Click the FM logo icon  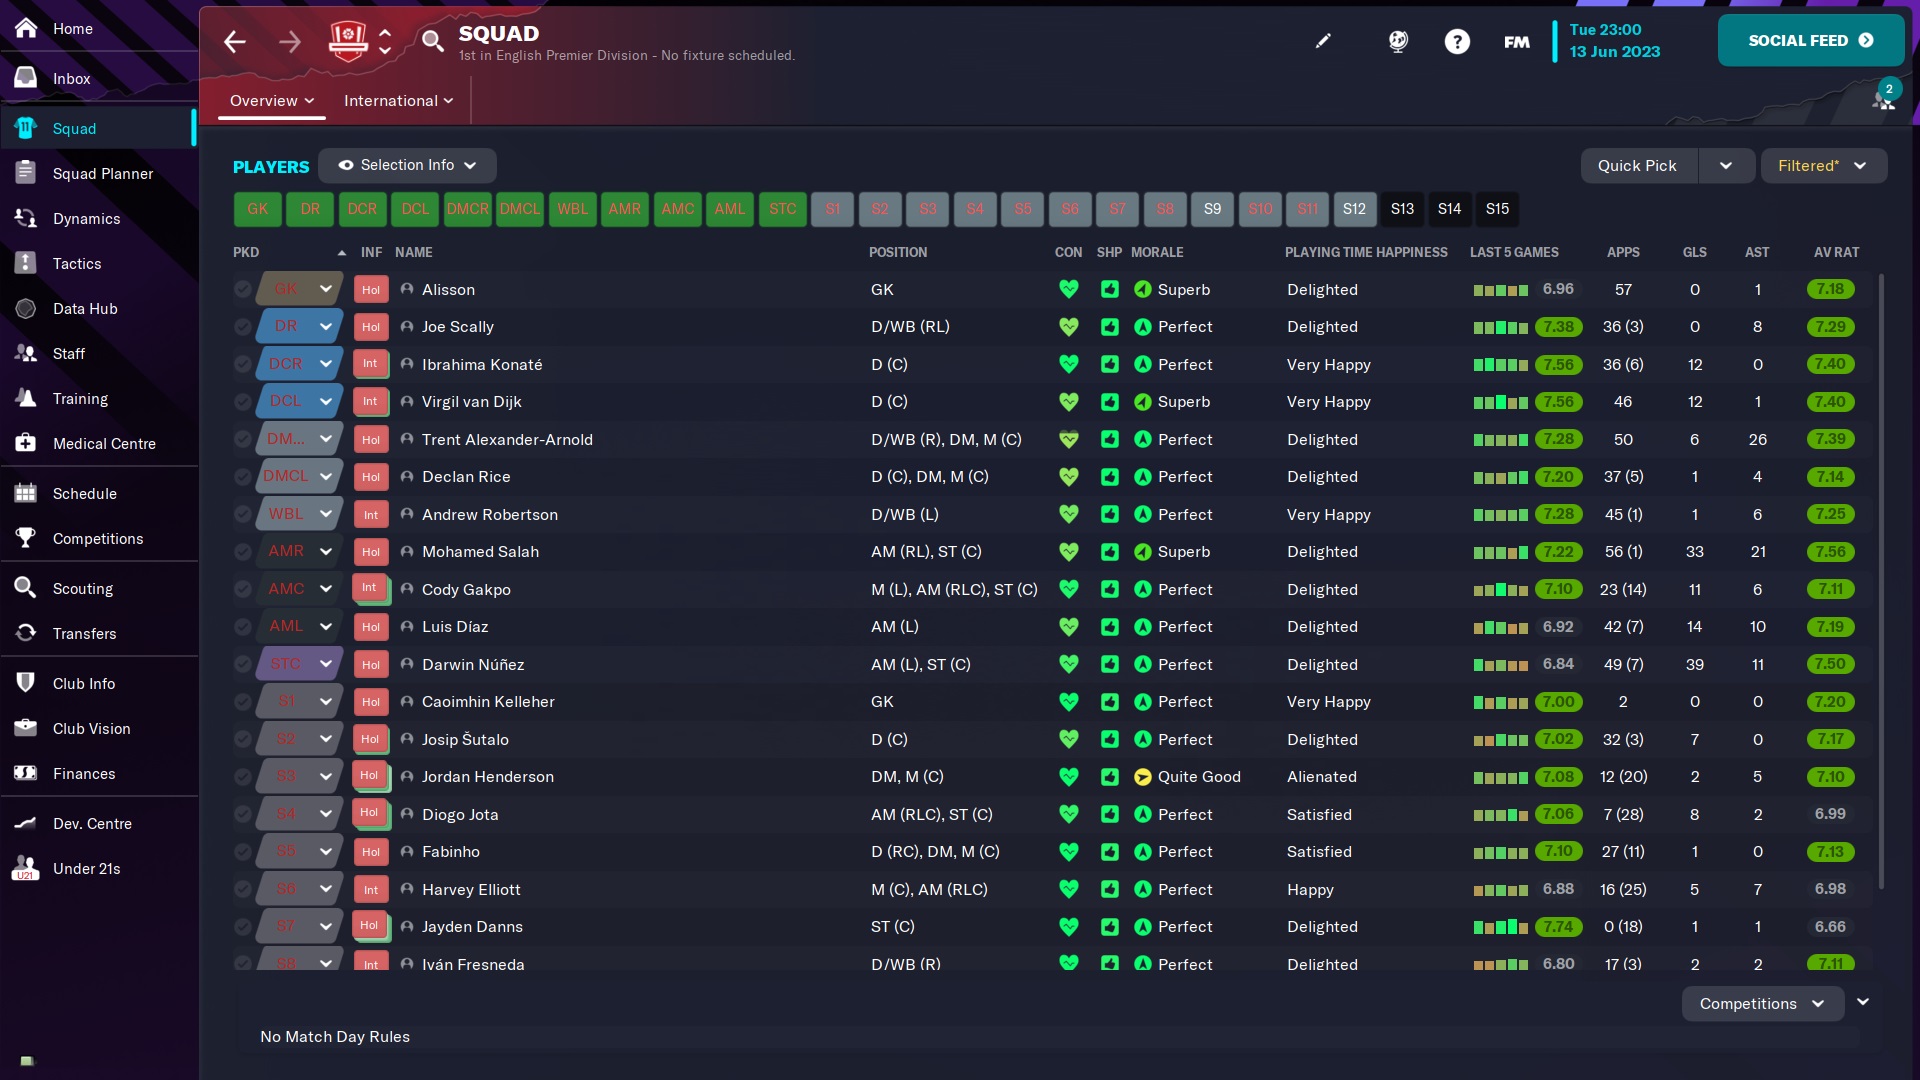[1516, 41]
